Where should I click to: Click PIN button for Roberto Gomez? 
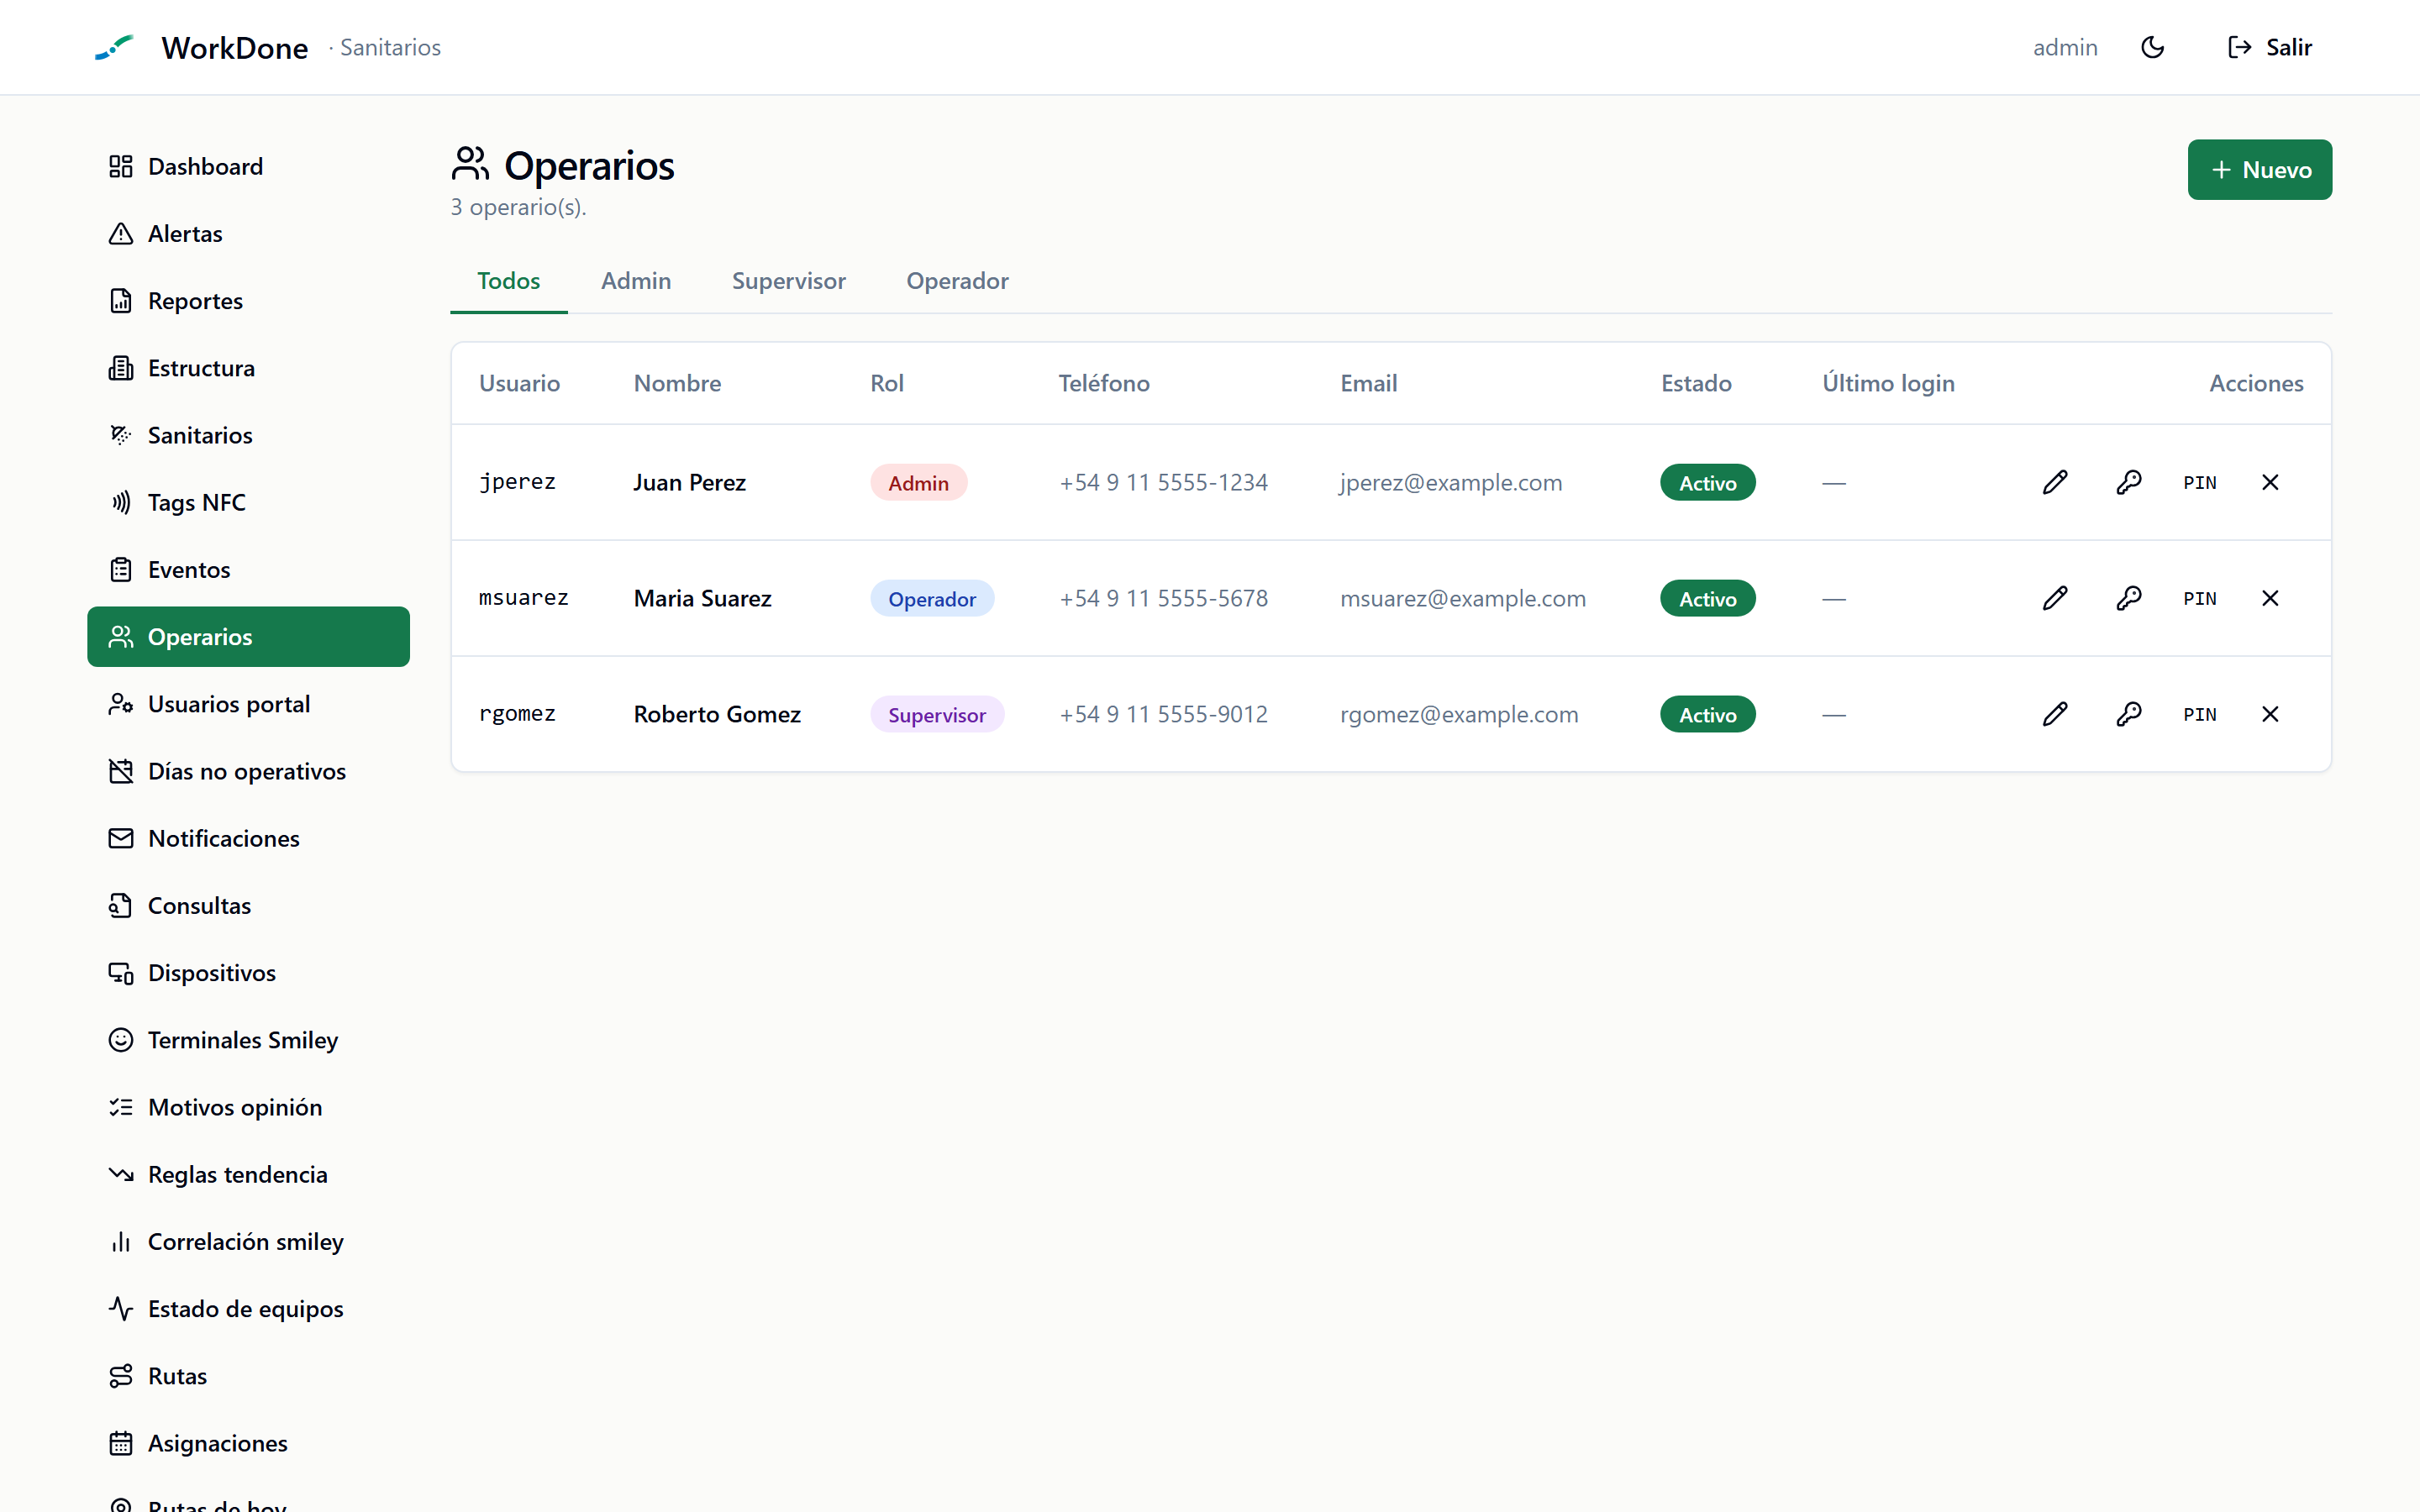(2199, 715)
